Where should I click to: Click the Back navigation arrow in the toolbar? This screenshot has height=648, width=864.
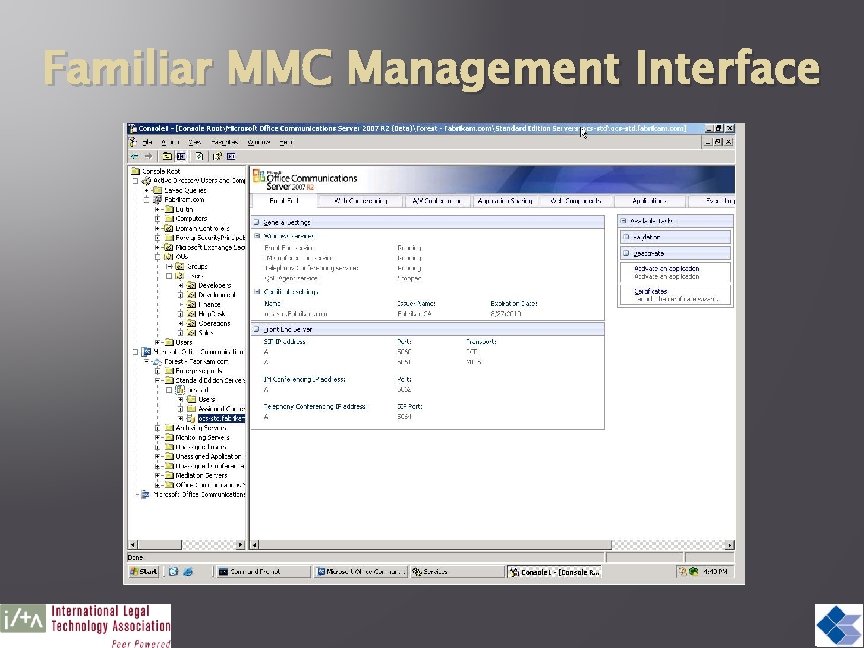[x=134, y=156]
